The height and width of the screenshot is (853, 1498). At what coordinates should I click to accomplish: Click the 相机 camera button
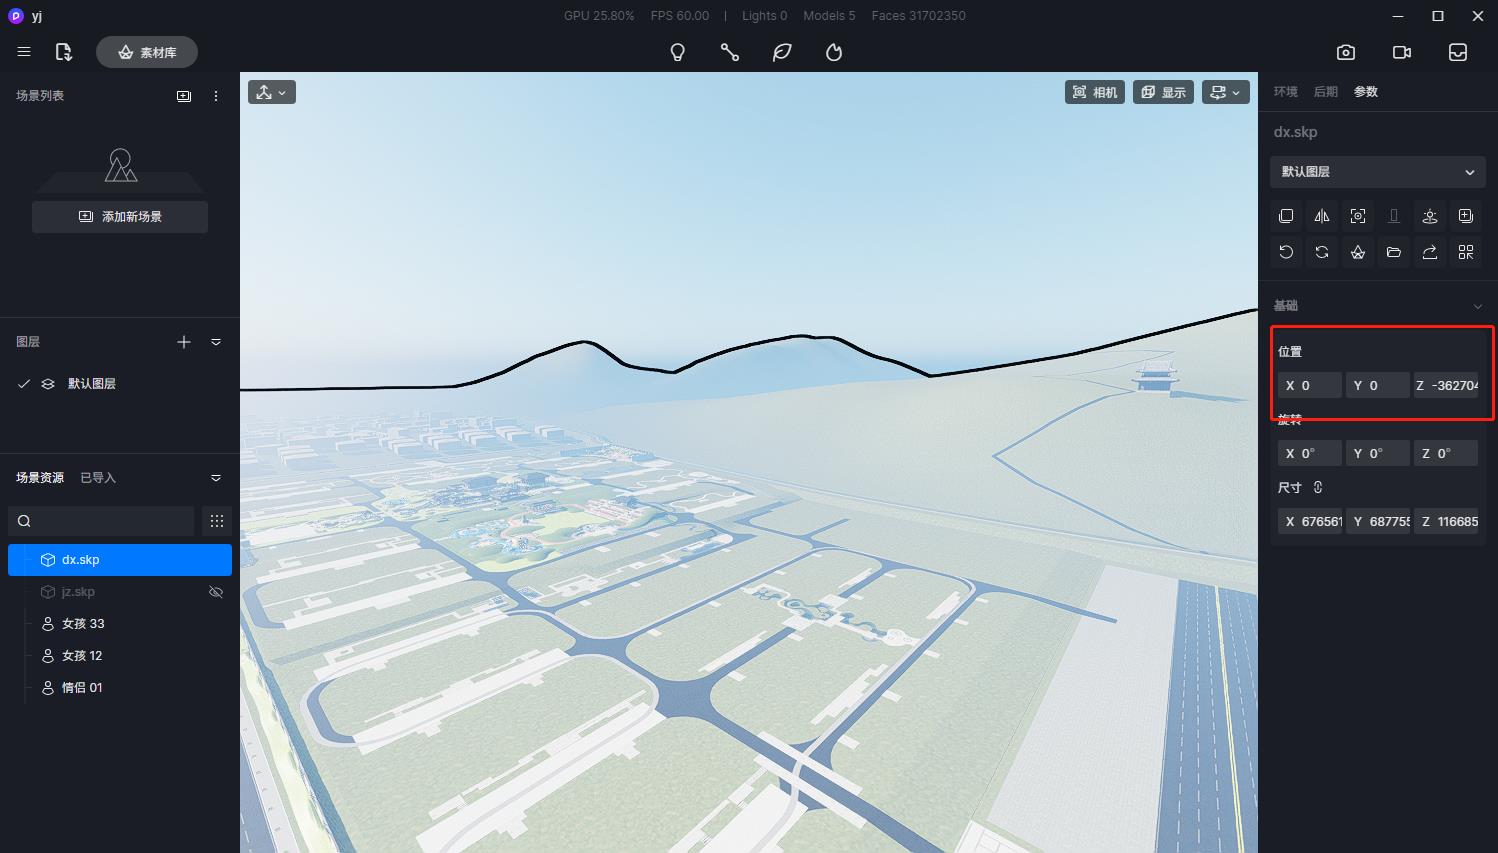point(1095,92)
